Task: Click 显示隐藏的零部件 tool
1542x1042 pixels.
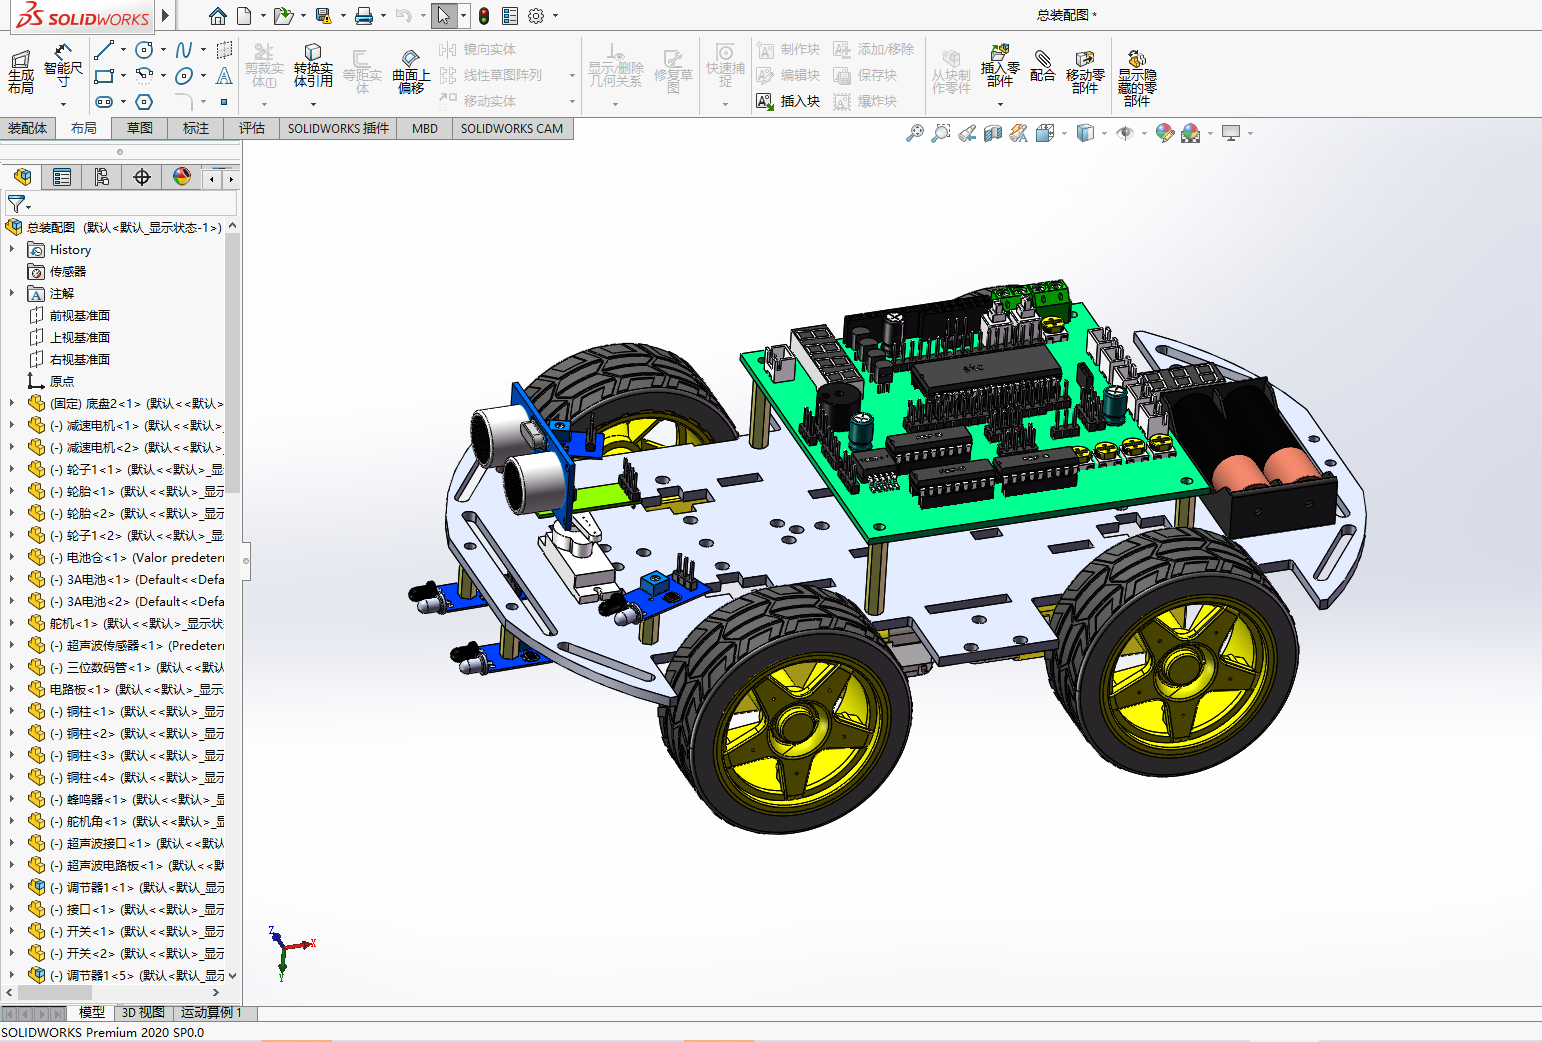Action: coord(1137,78)
